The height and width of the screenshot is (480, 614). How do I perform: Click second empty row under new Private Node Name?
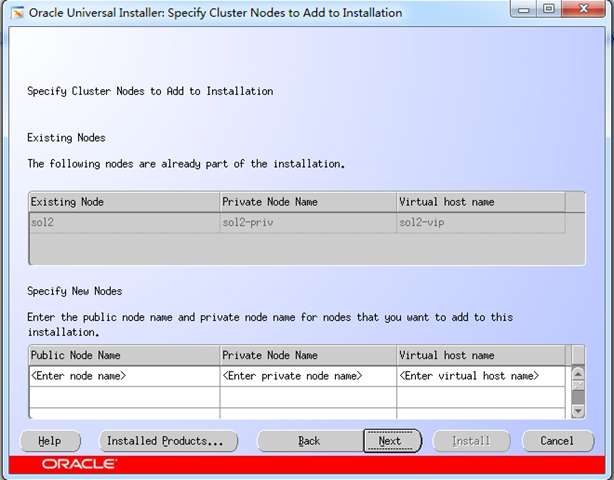pos(308,397)
